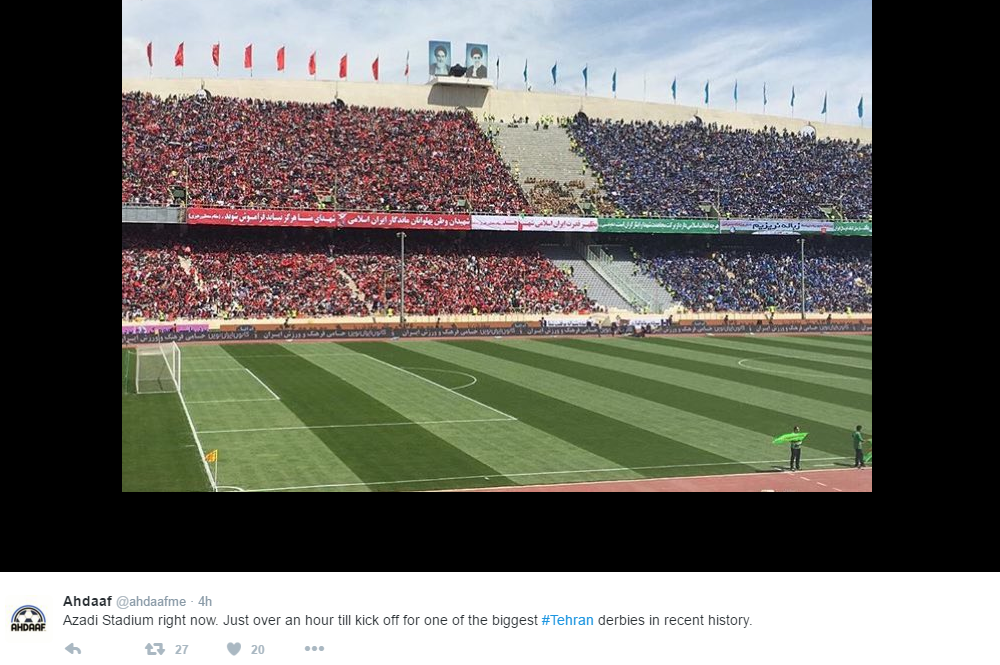This screenshot has width=1000, height=665.
Task: Click the white goal net in the photo
Action: click(158, 368)
